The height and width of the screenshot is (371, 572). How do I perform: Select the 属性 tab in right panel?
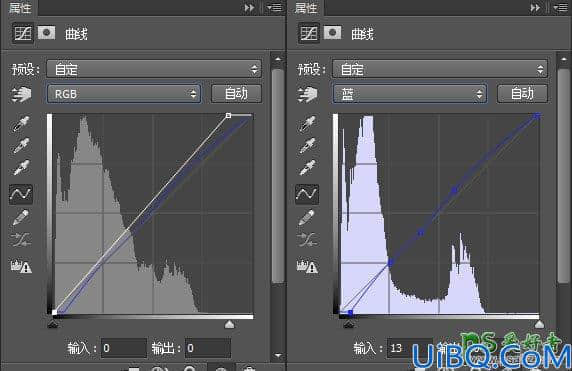tap(306, 8)
